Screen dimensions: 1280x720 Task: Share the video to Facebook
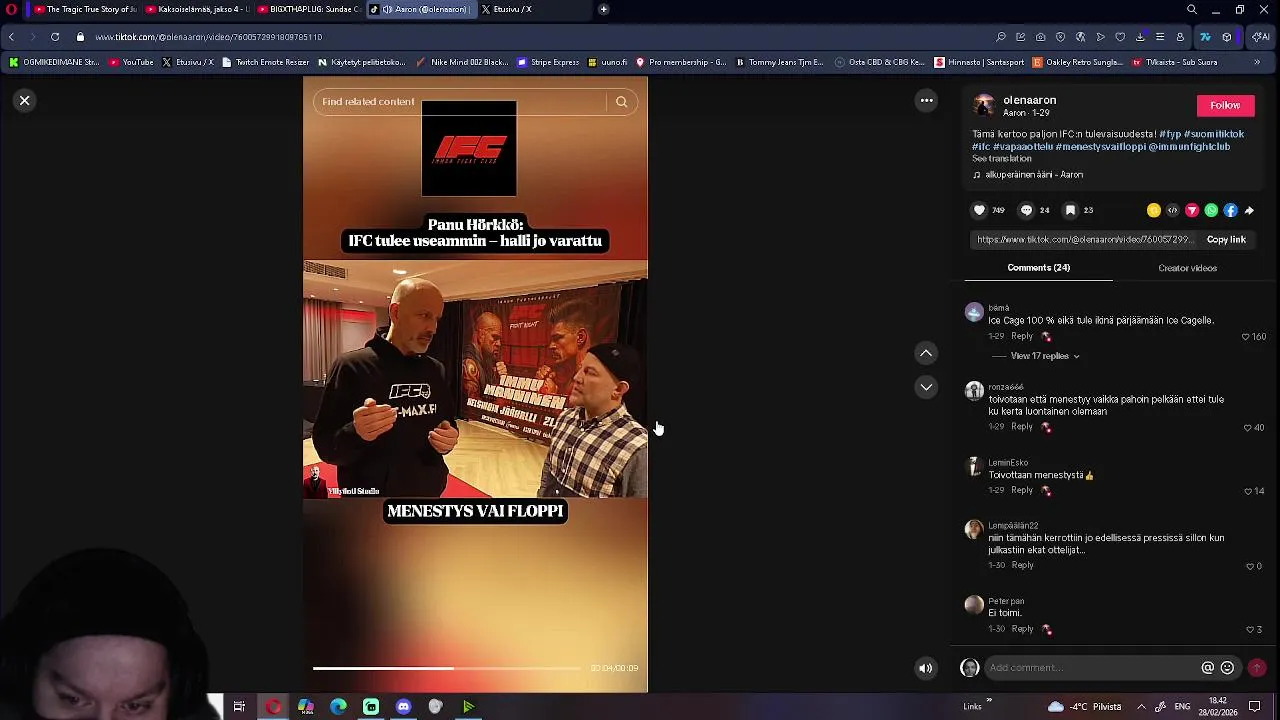(x=1230, y=211)
